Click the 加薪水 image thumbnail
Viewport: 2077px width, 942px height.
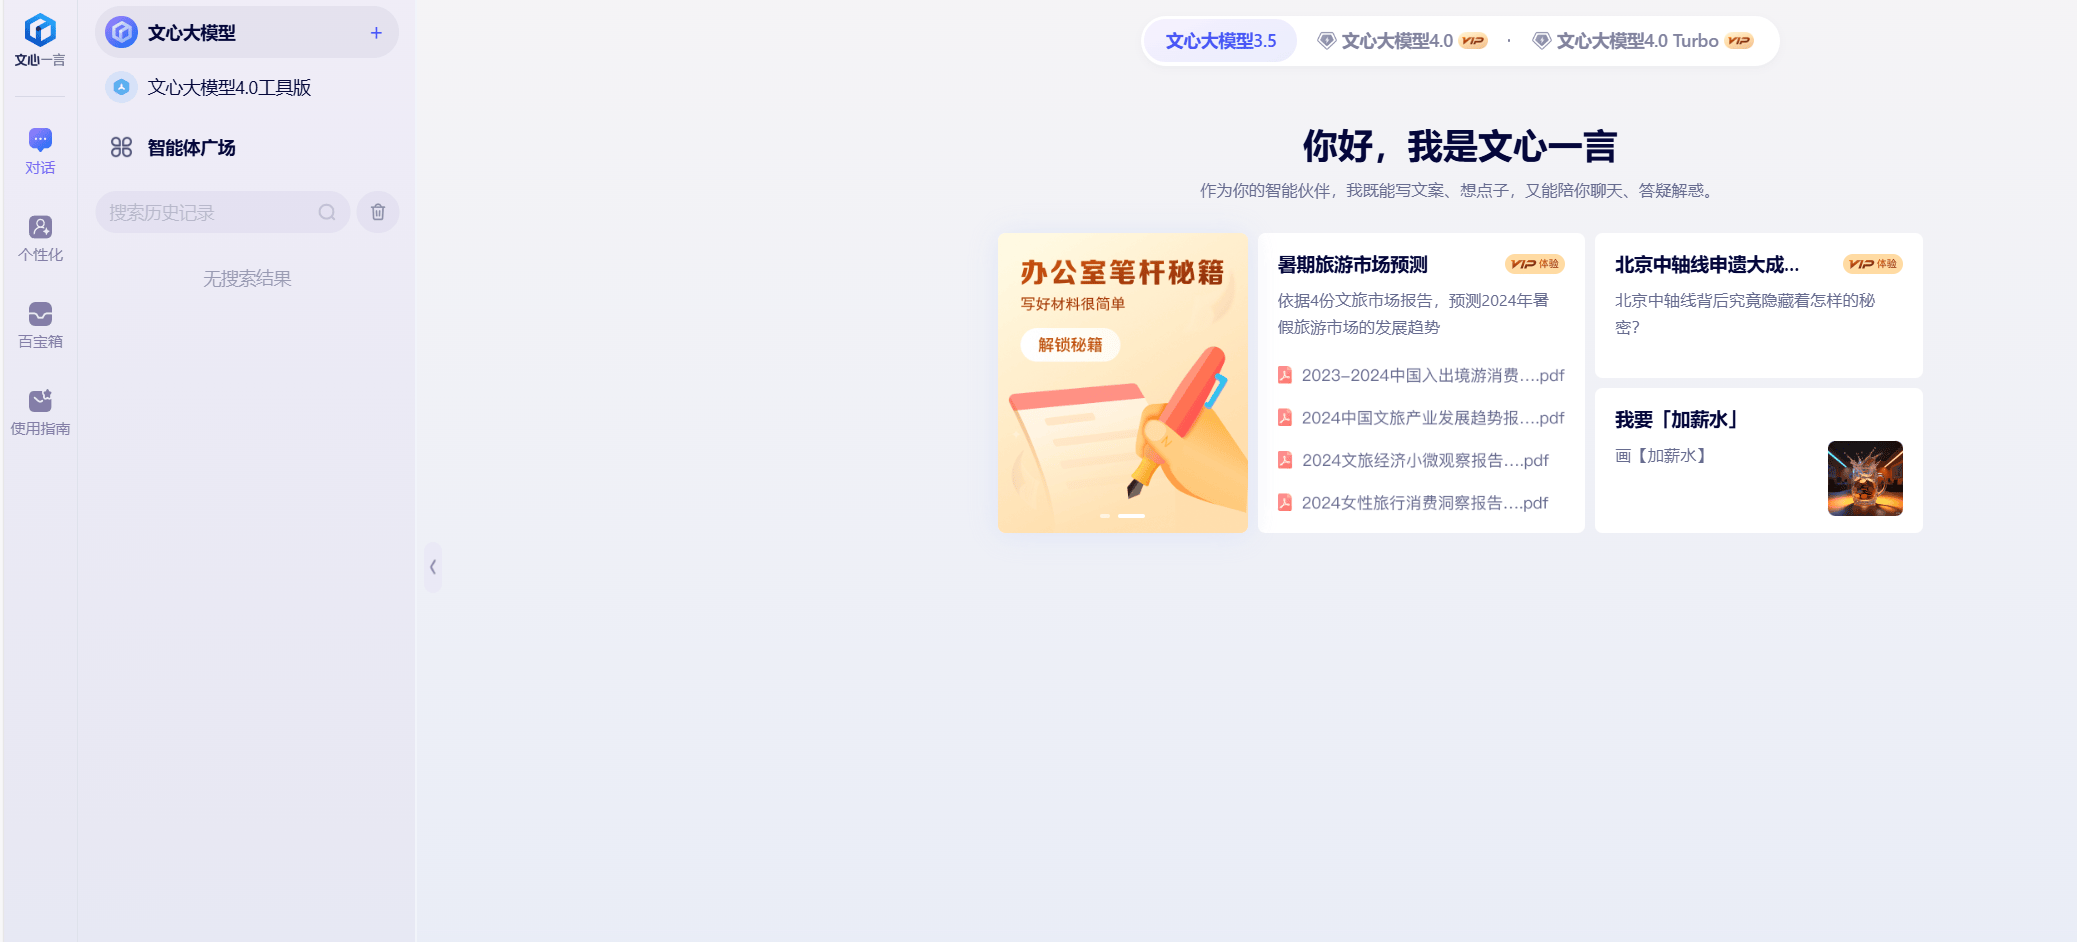pyautogui.click(x=1865, y=478)
